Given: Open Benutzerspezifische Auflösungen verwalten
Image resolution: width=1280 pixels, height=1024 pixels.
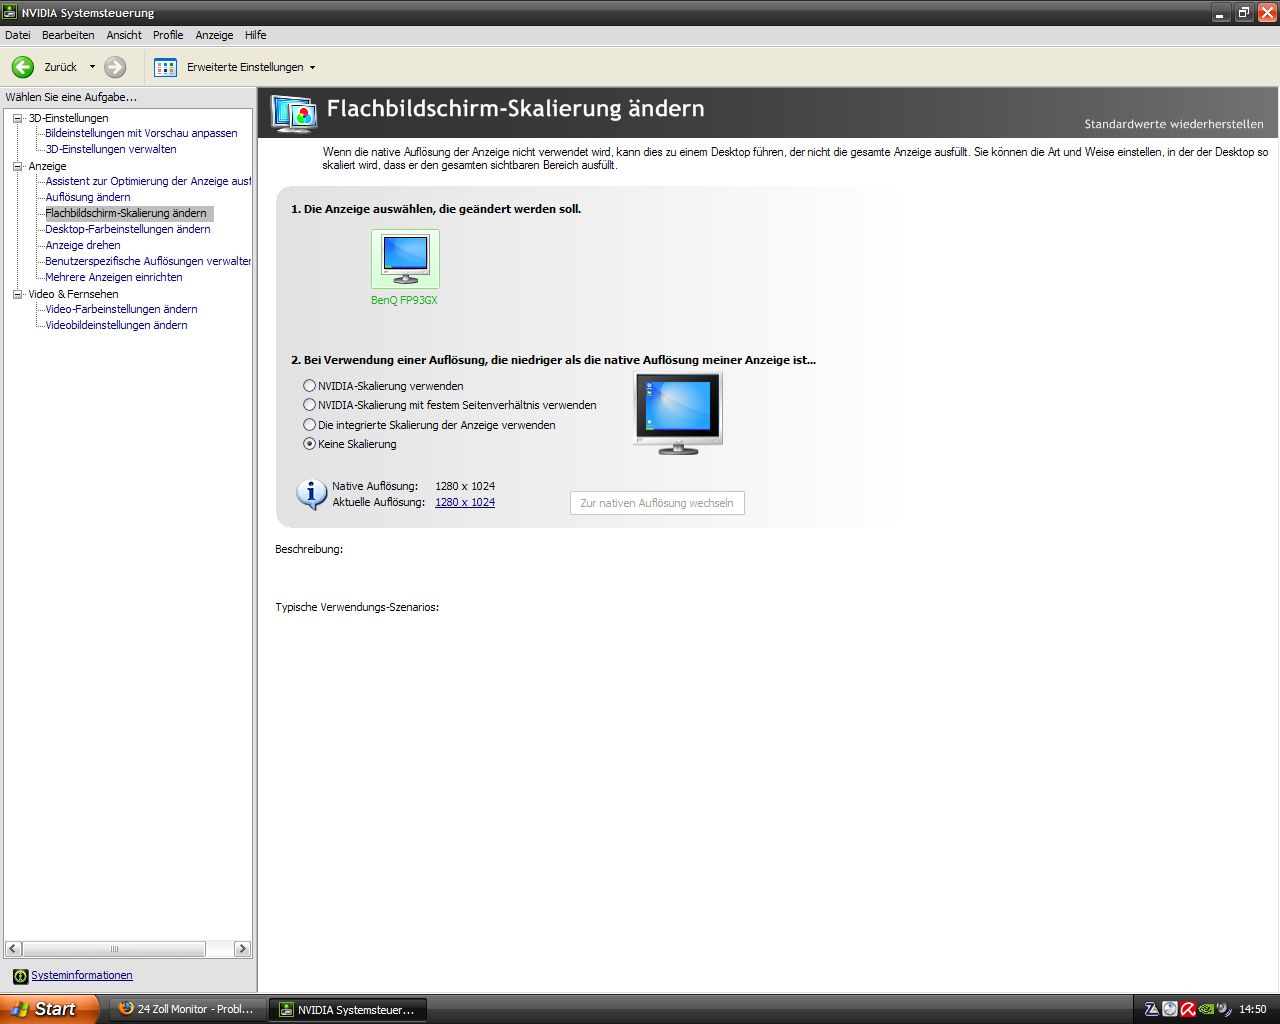Looking at the screenshot, I should click(x=148, y=261).
